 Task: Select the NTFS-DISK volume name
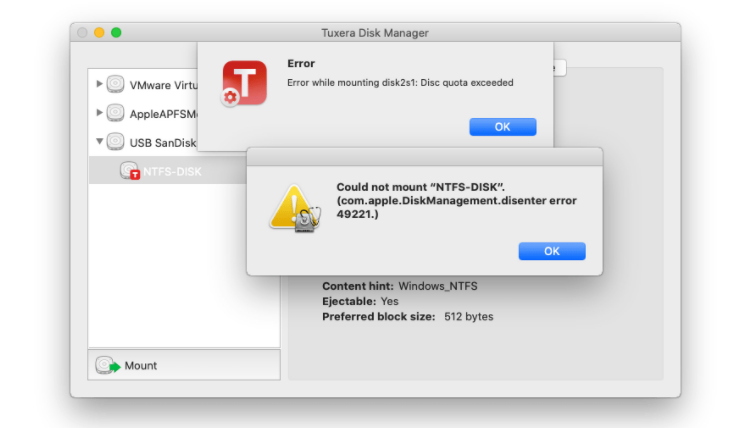pyautogui.click(x=172, y=172)
